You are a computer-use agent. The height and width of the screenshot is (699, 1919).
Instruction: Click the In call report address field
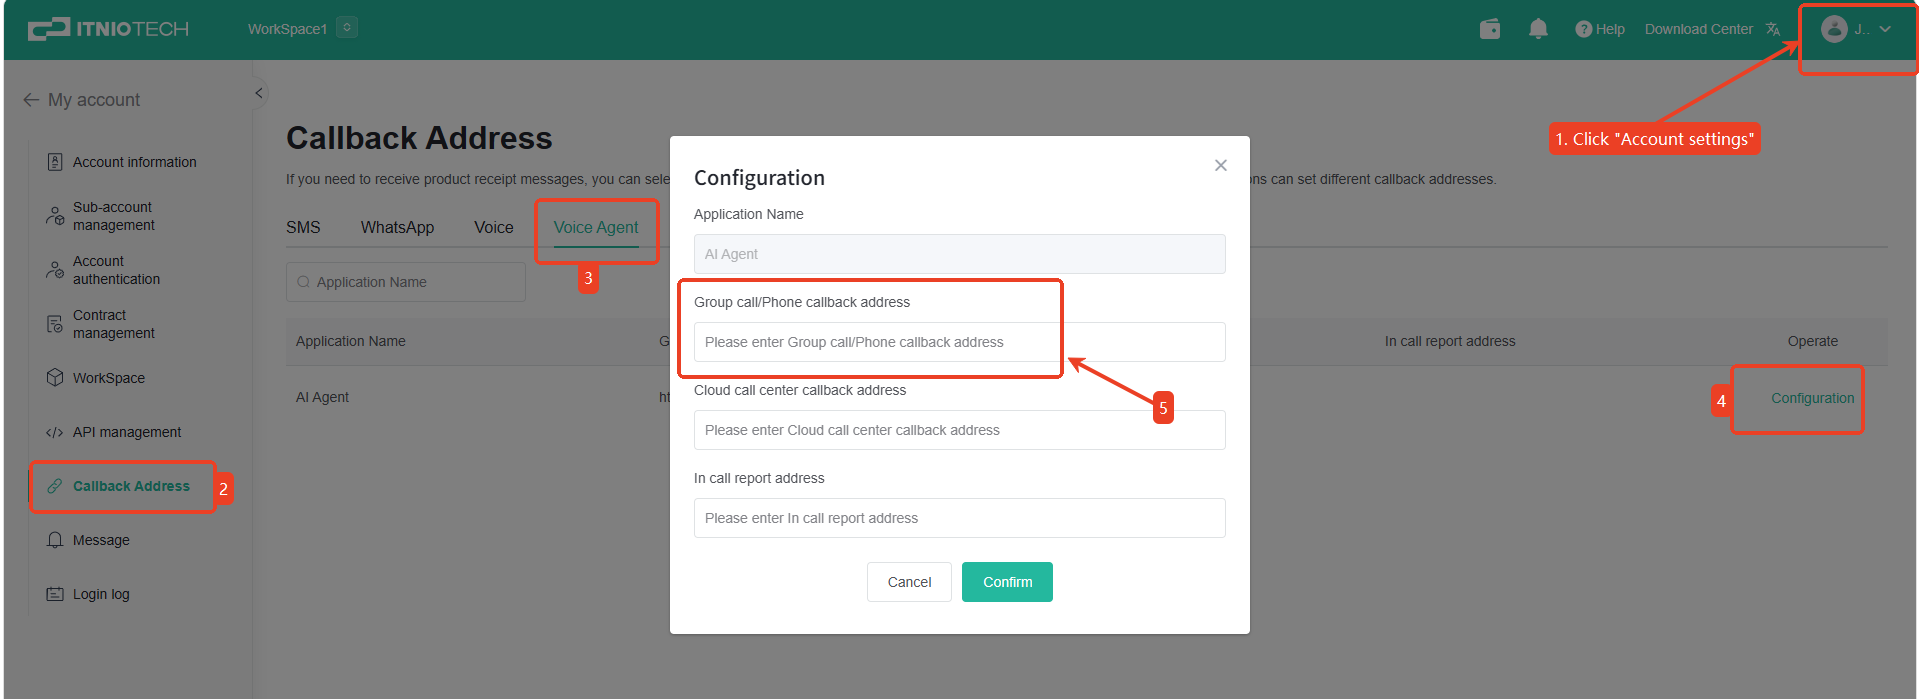pyautogui.click(x=959, y=518)
